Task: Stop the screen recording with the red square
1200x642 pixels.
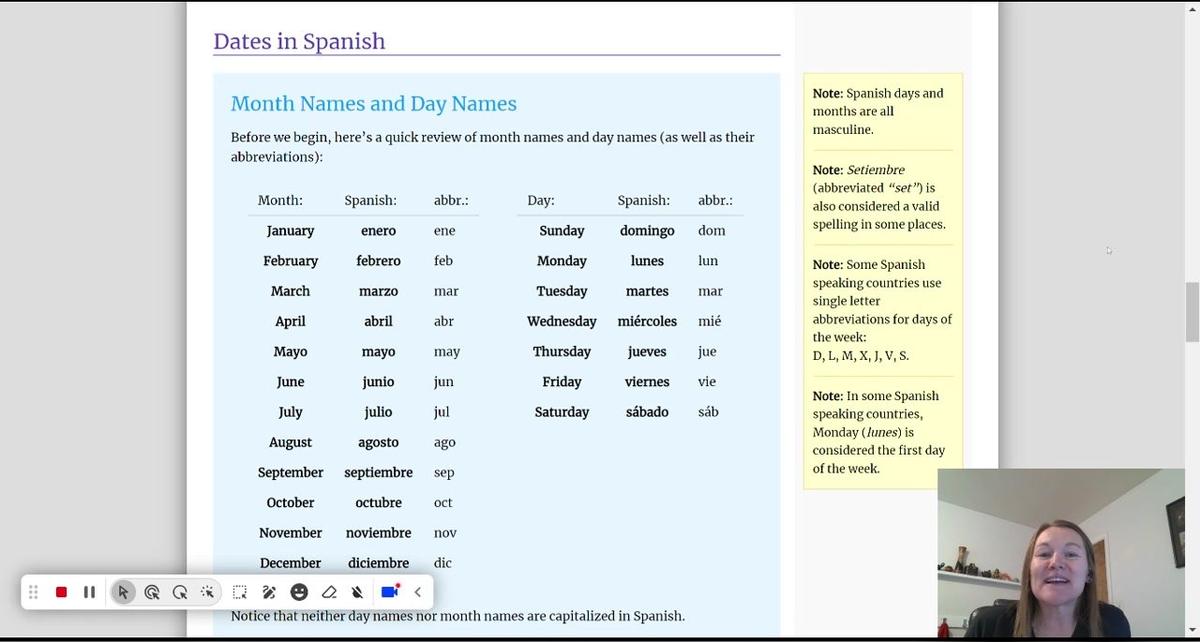Action: tap(61, 592)
